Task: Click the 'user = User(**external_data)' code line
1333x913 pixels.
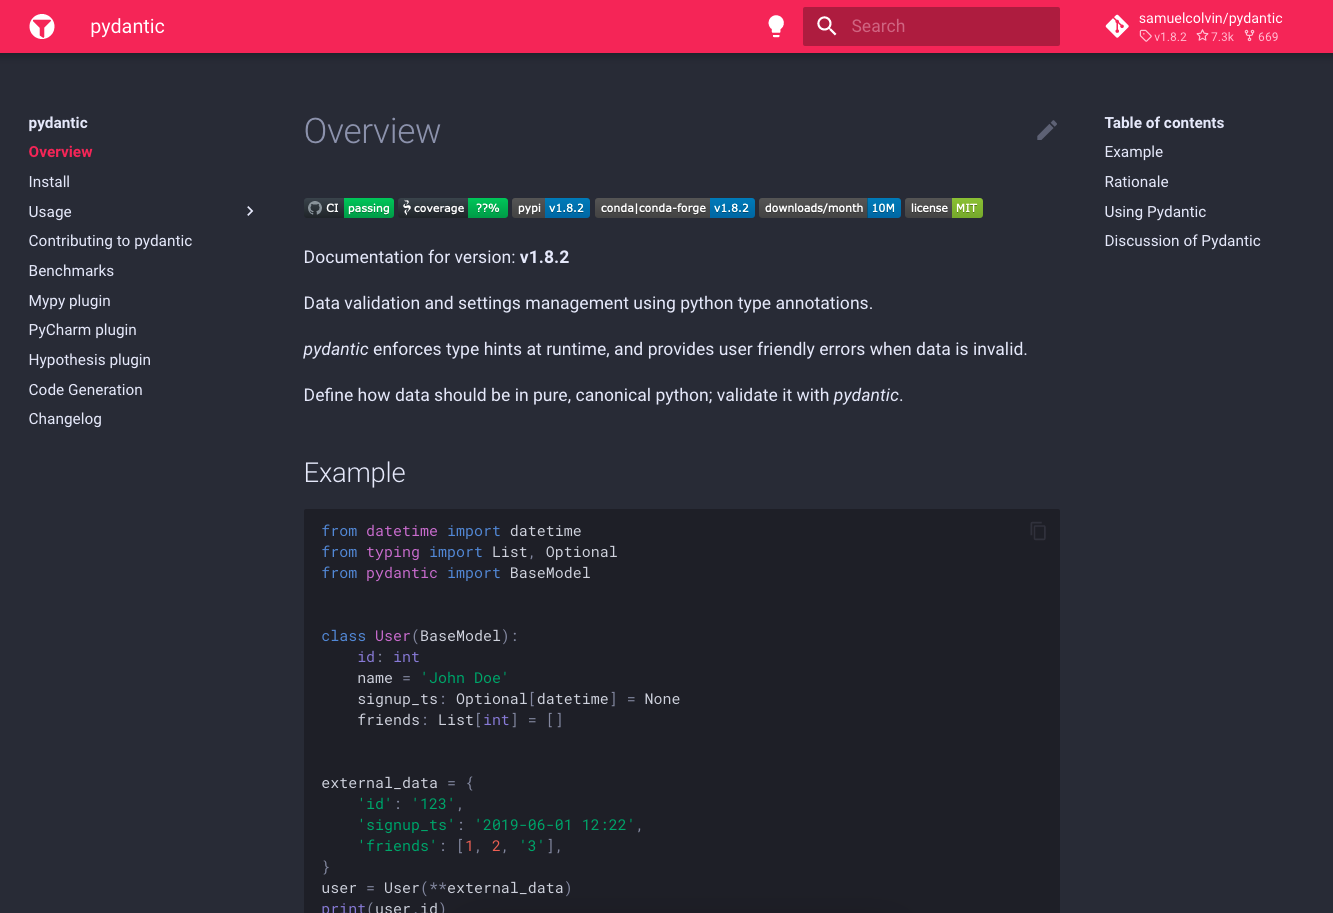Action: 446,888
